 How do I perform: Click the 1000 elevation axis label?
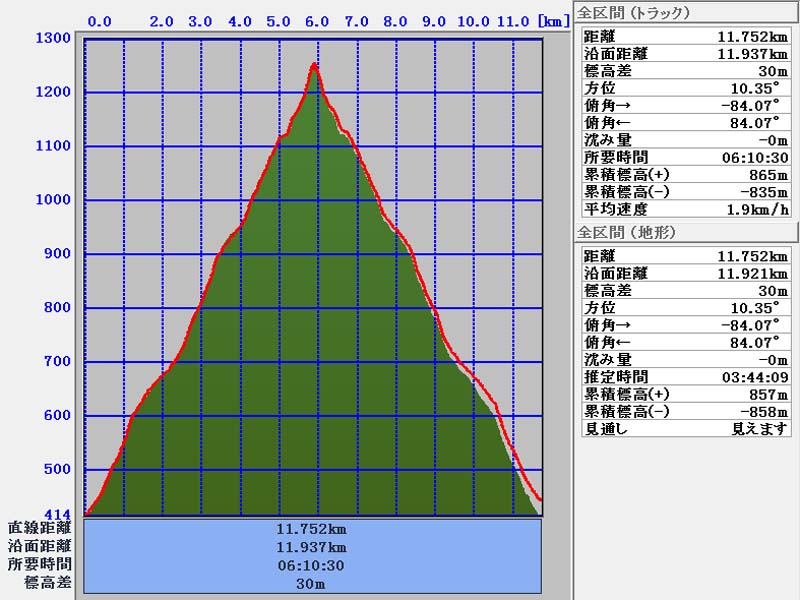(x=52, y=200)
